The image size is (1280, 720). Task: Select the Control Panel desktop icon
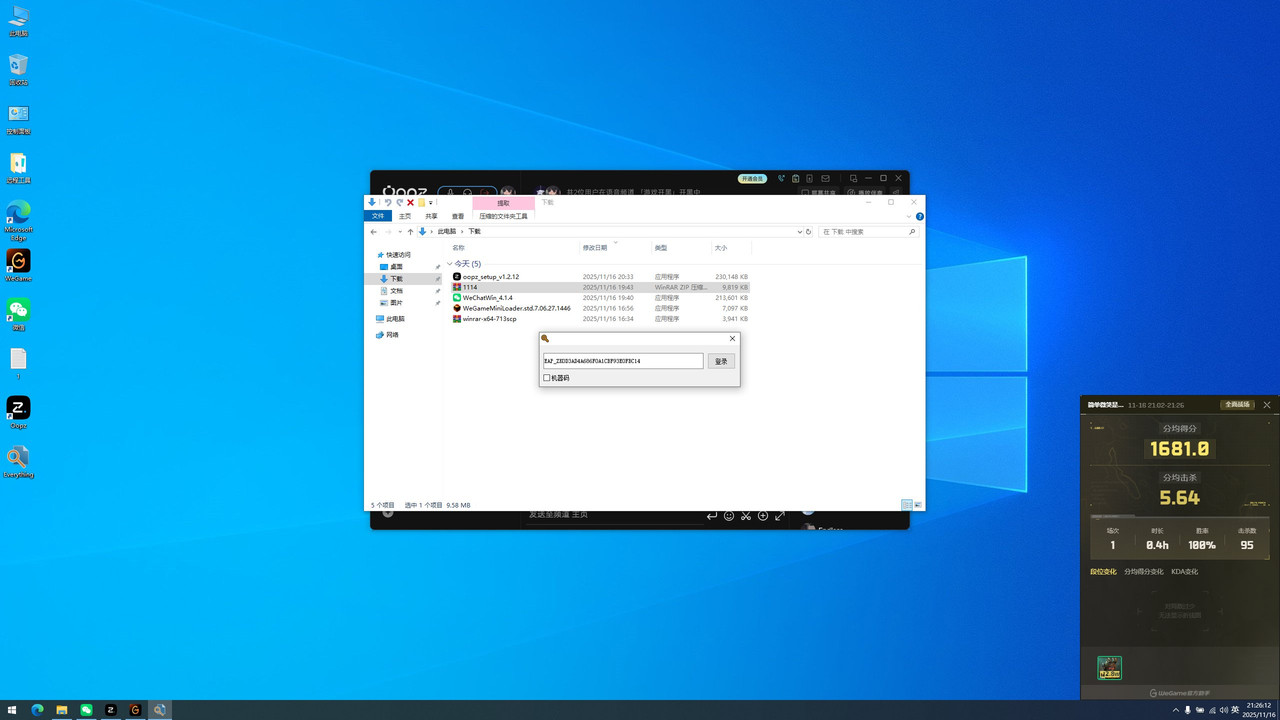pyautogui.click(x=18, y=118)
